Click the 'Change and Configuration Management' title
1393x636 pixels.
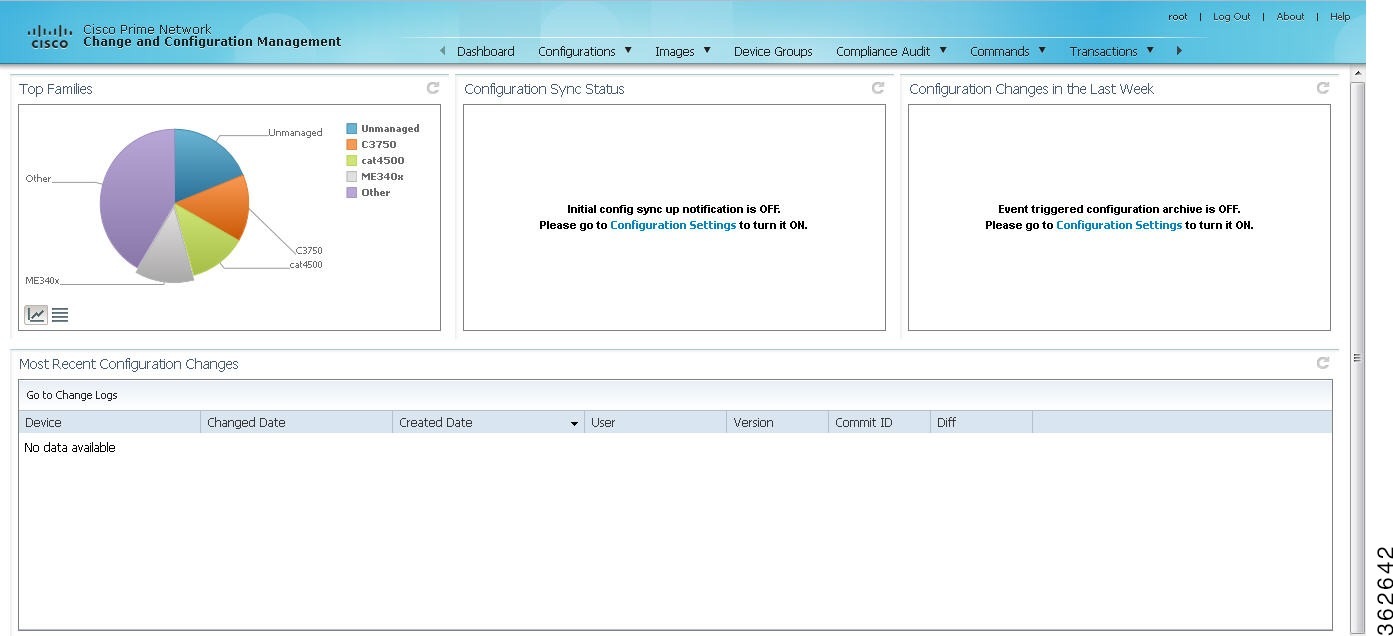tap(212, 42)
